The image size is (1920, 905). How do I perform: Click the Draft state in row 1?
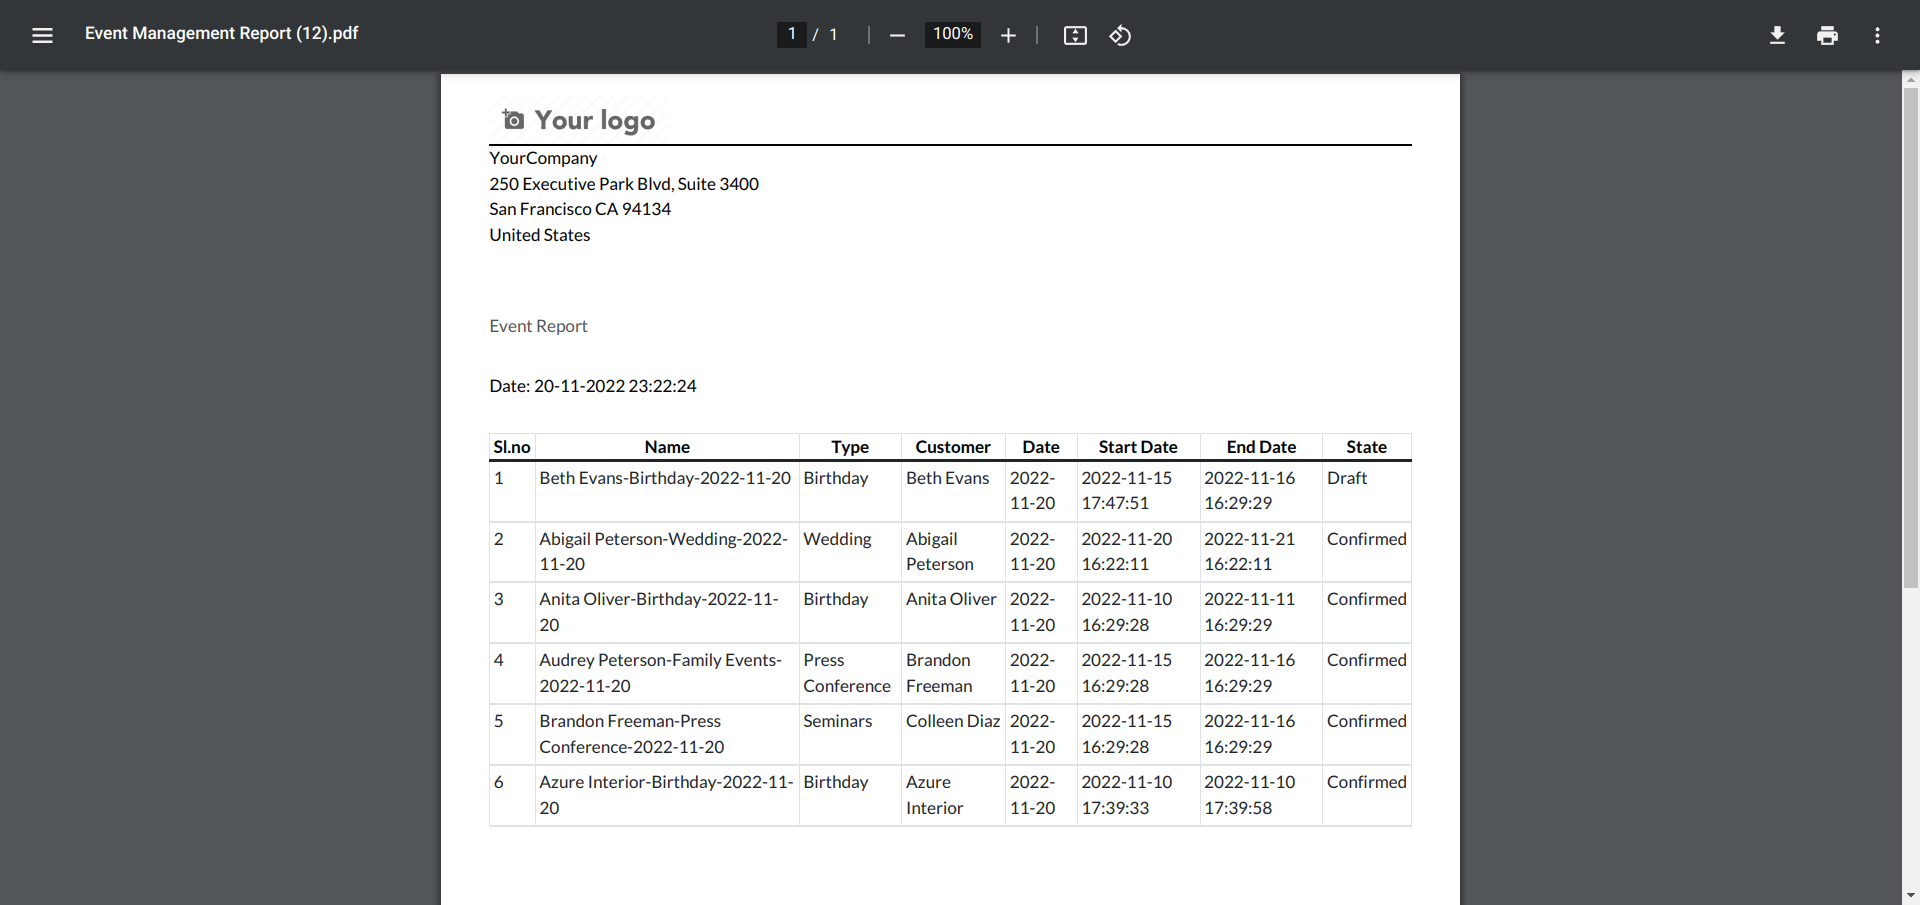click(x=1347, y=478)
